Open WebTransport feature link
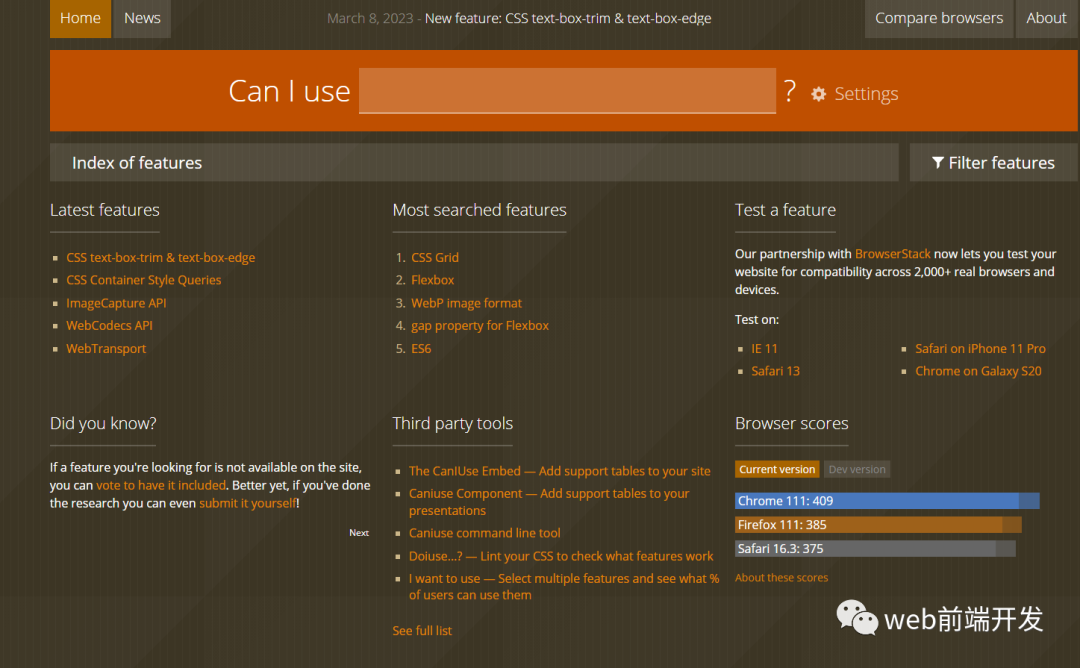Viewport: 1080px width, 668px height. tap(105, 348)
